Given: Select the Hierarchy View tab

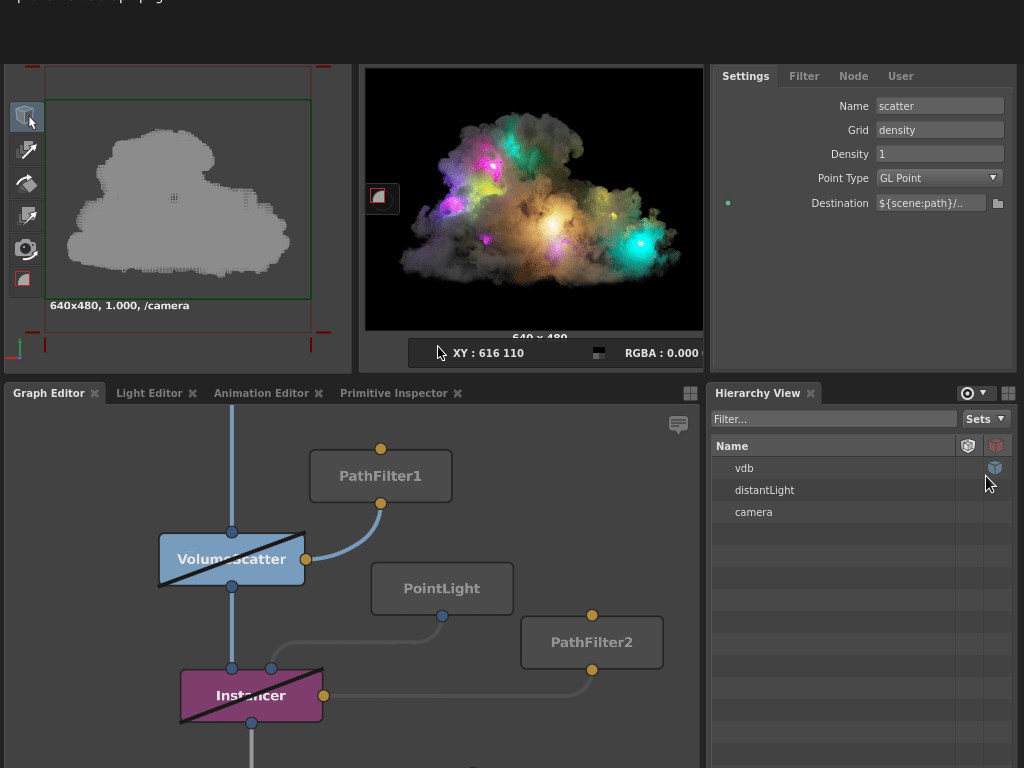Looking at the screenshot, I should (x=757, y=393).
